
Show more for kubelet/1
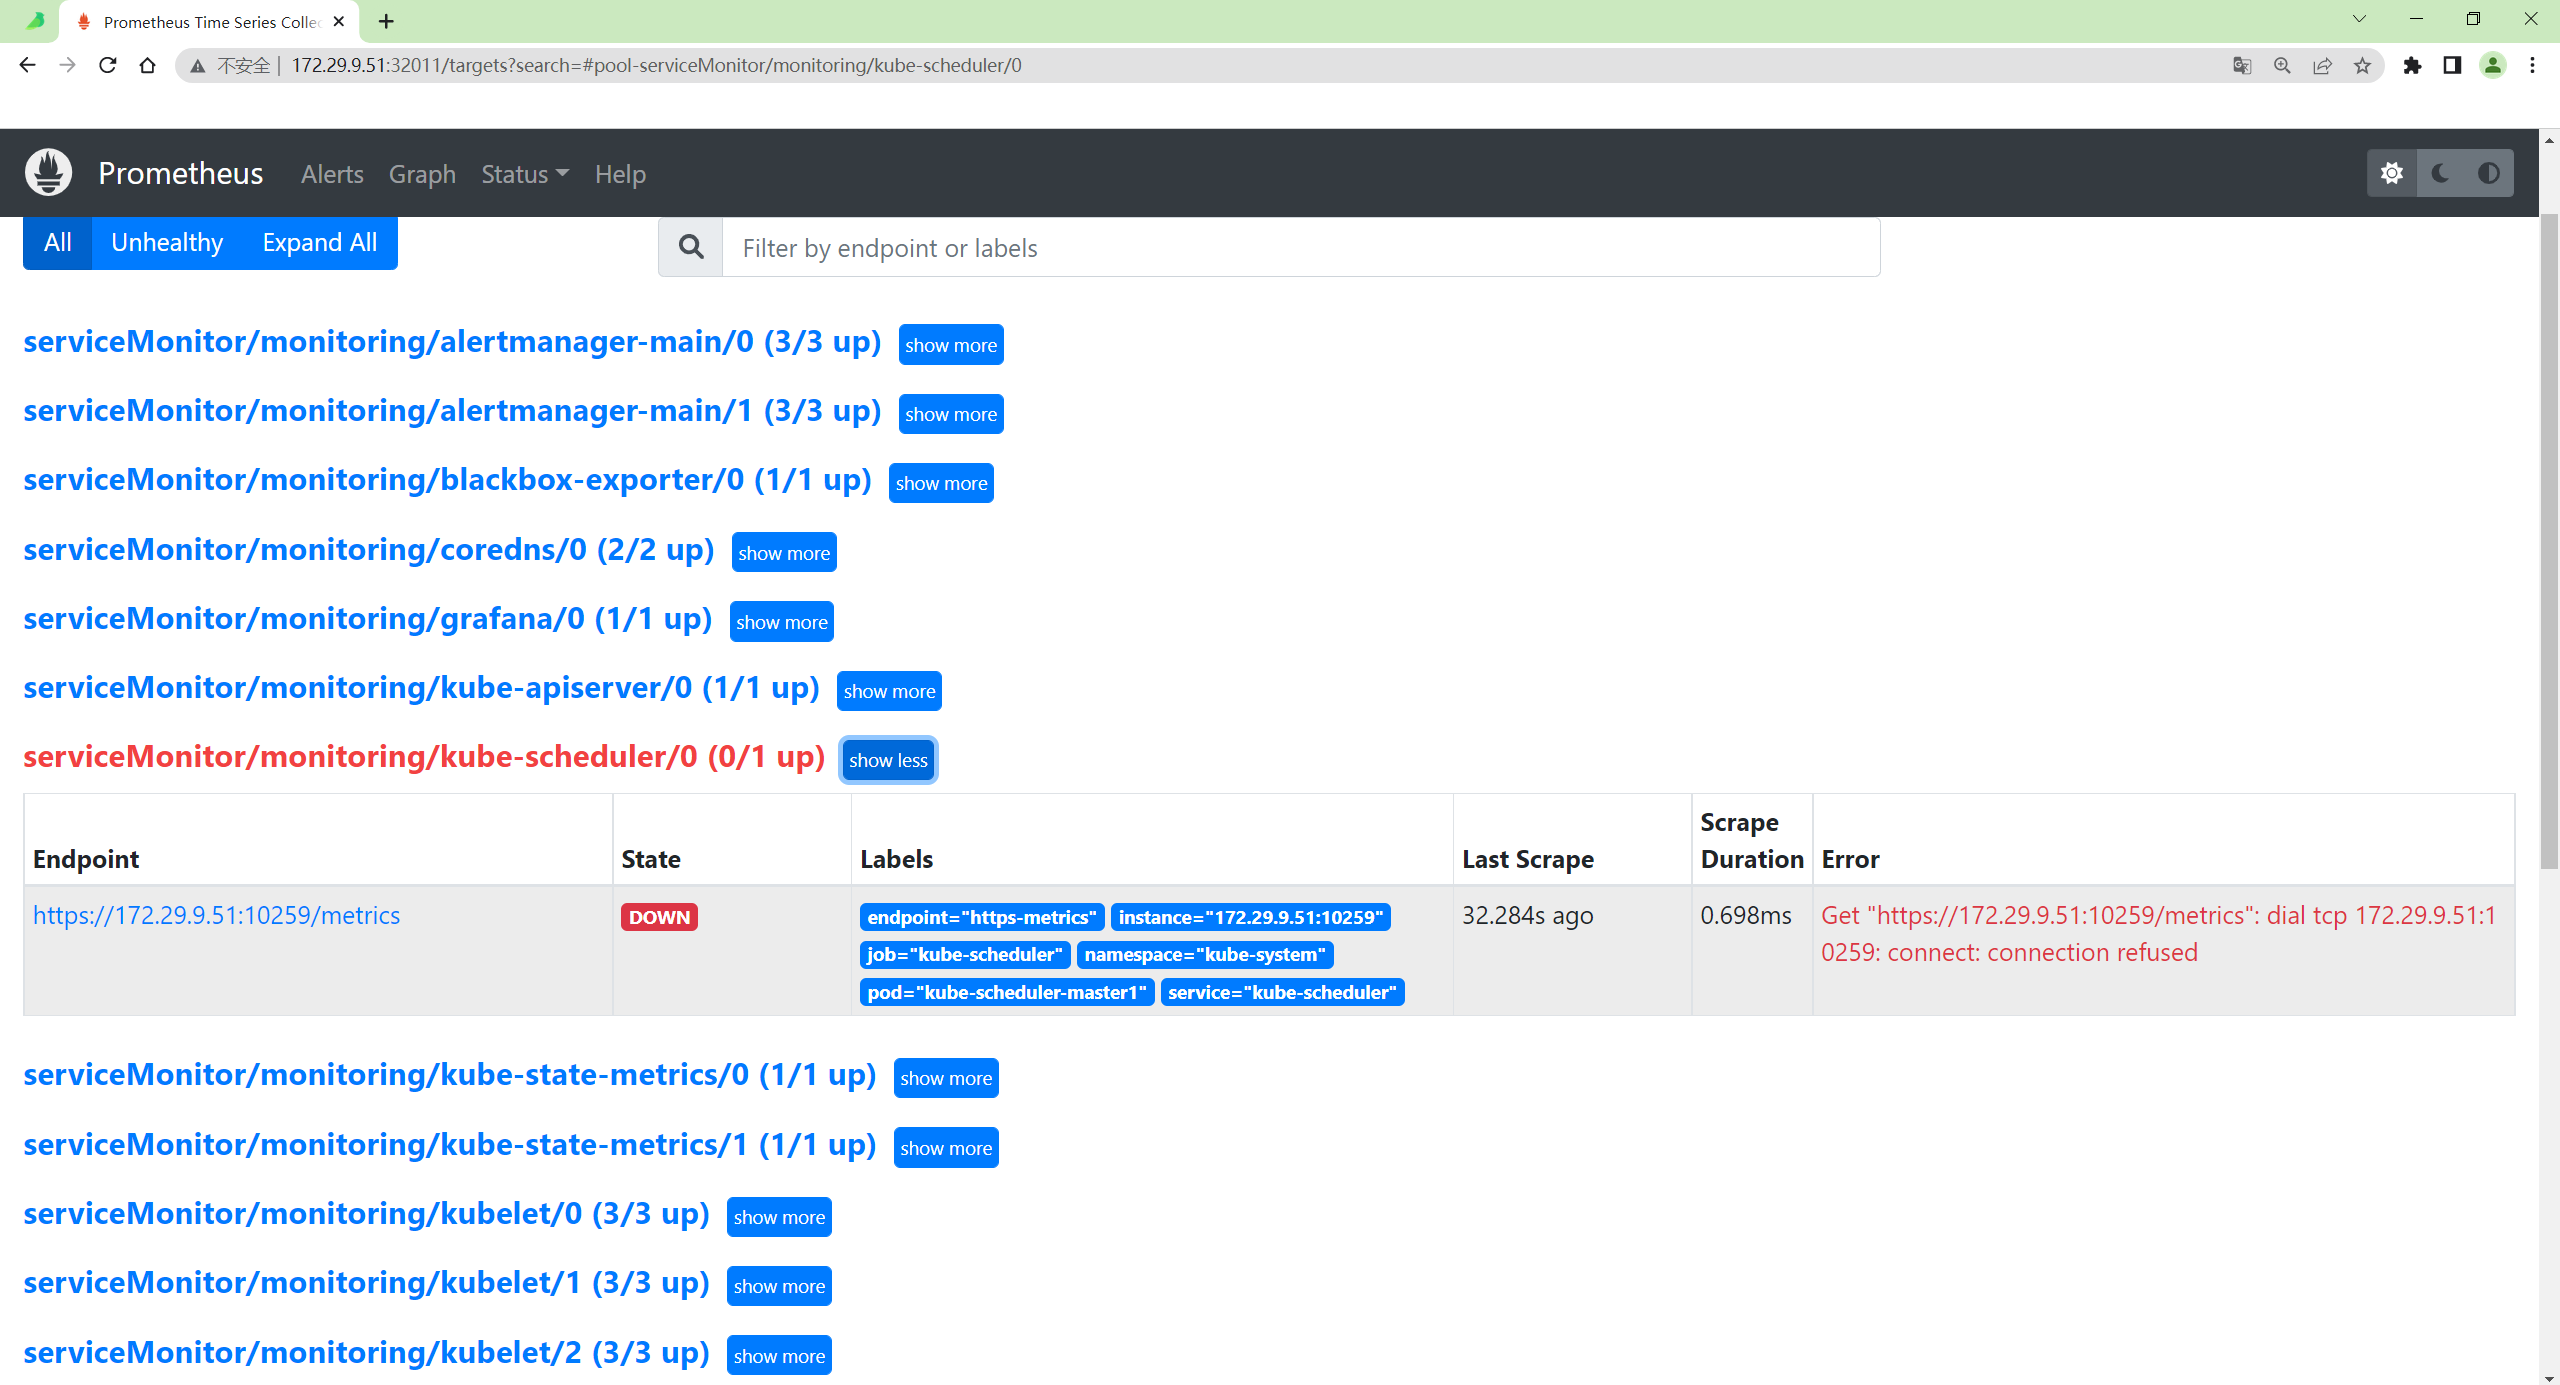(779, 1286)
